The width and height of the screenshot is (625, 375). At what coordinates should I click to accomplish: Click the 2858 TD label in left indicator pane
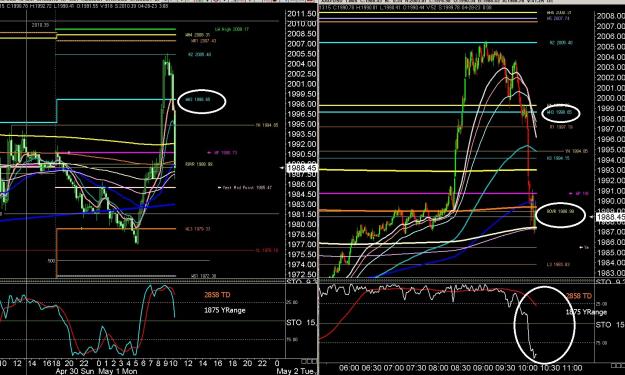pos(217,295)
